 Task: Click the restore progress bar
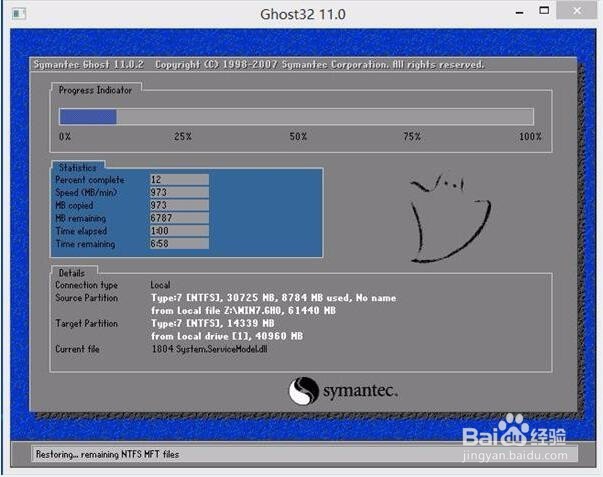297,117
